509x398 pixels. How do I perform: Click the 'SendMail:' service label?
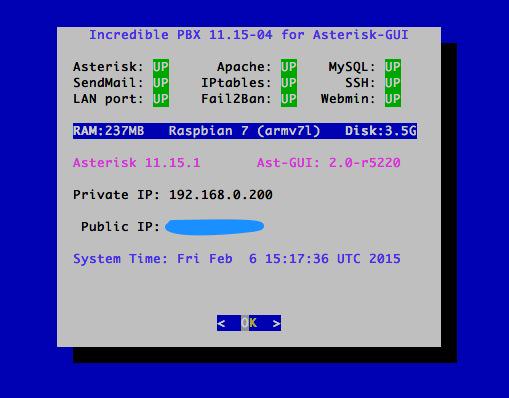108,83
